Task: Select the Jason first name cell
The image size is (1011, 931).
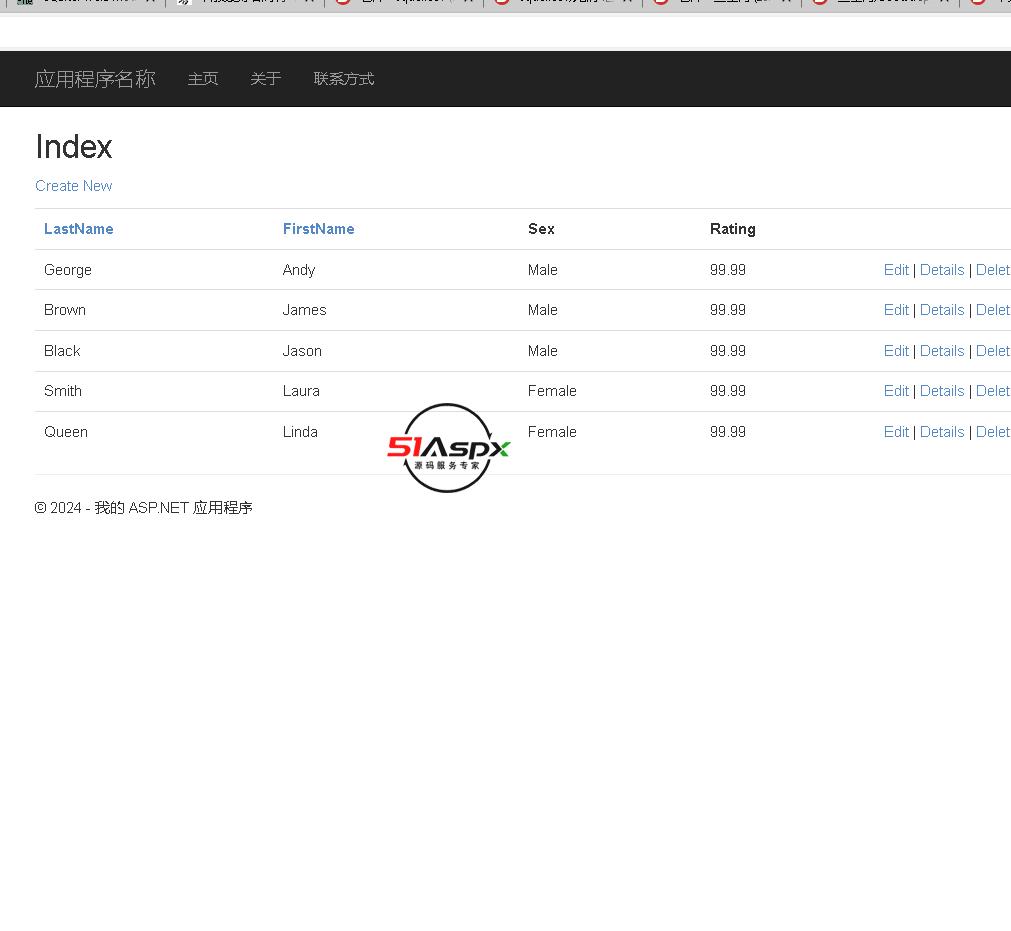Action: 302,351
